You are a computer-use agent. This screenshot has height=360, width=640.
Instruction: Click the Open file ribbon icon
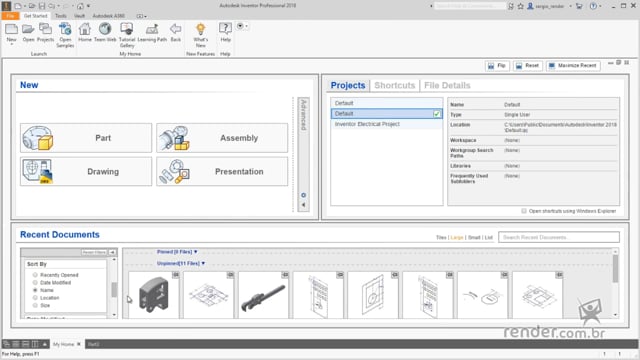click(x=28, y=29)
